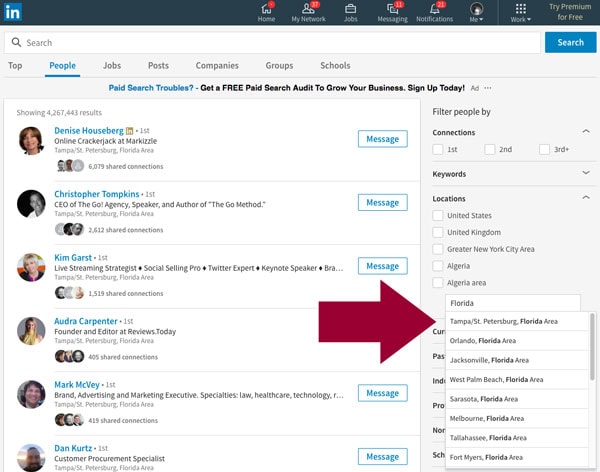This screenshot has height=472, width=600.
Task: Click the LinkedIn logo icon
Action: pos(13,12)
